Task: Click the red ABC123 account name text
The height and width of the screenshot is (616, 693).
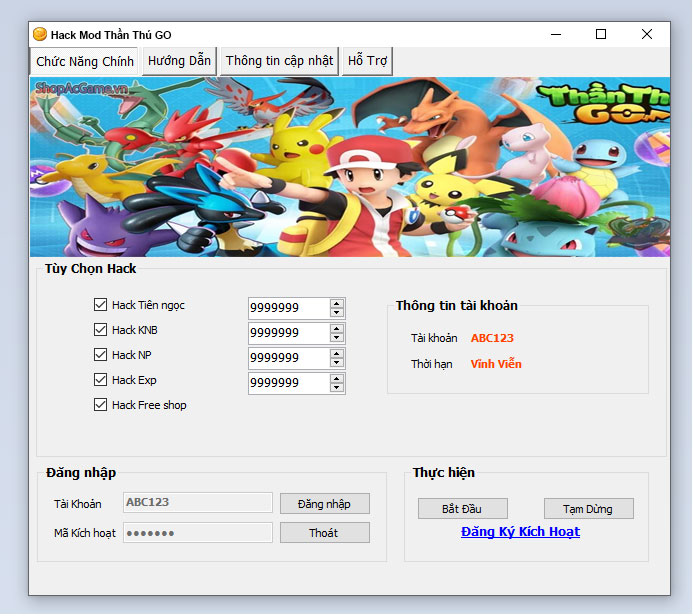Action: coord(492,338)
